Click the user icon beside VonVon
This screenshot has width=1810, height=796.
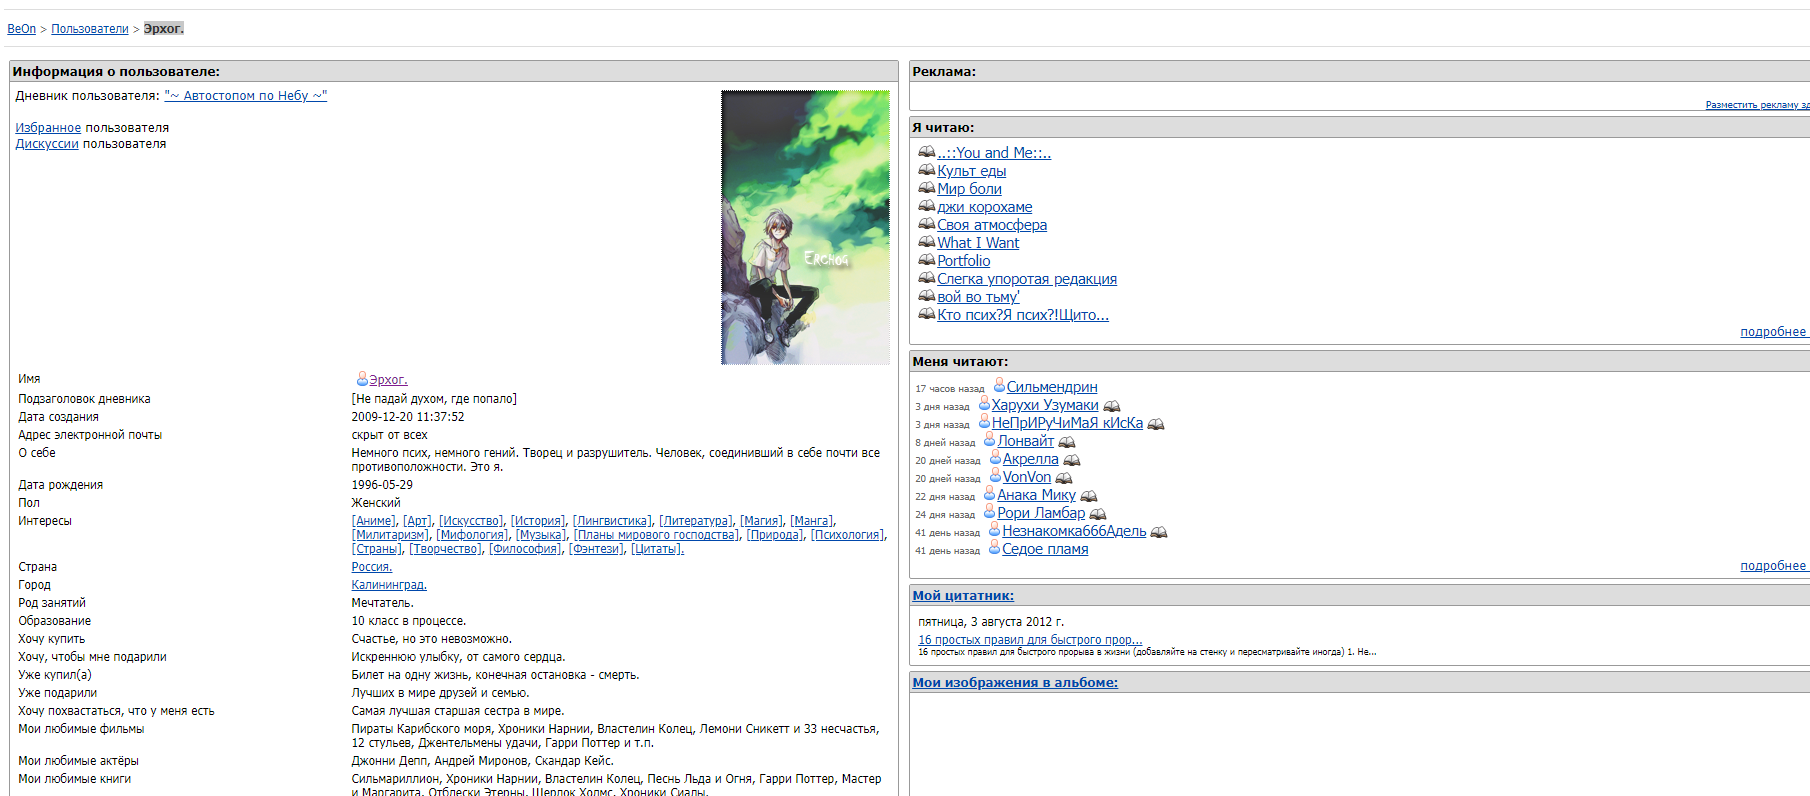pos(995,476)
